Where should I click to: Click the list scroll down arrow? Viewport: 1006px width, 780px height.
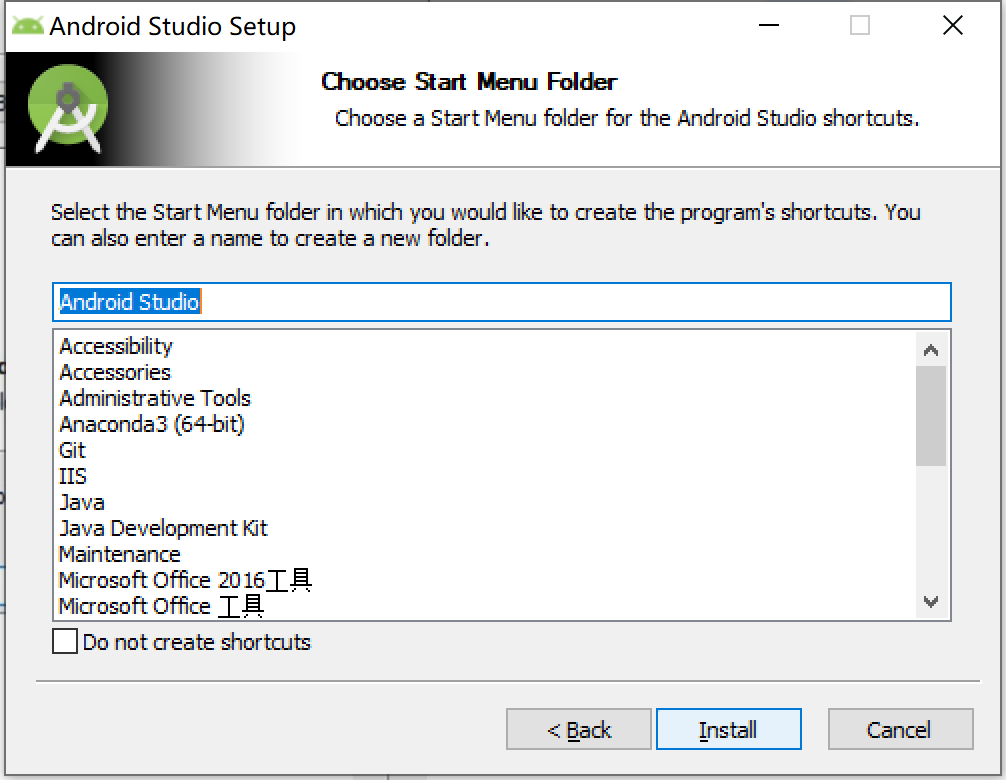[931, 601]
